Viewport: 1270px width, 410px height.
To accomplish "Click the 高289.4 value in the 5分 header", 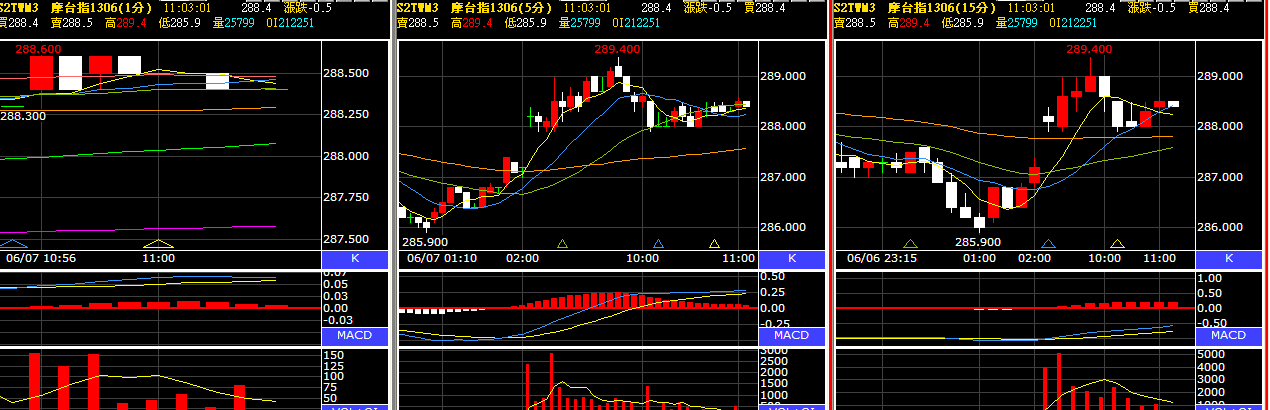I will [x=472, y=21].
